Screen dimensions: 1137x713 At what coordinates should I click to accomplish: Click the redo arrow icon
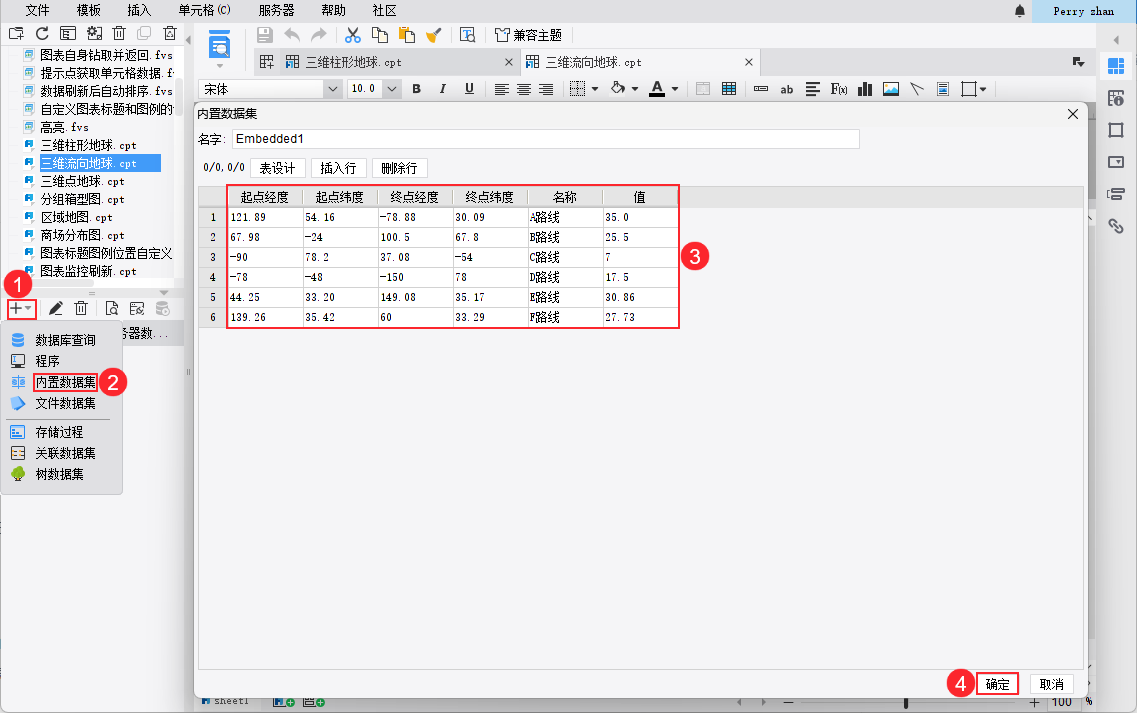pos(318,35)
